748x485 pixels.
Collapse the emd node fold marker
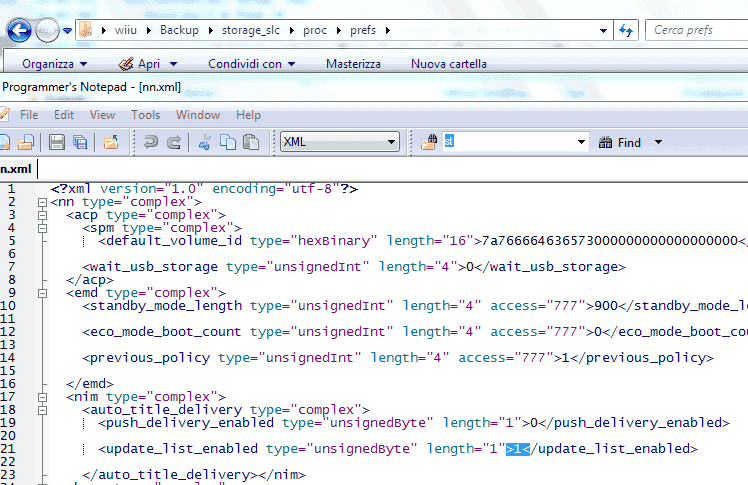tap(42, 293)
